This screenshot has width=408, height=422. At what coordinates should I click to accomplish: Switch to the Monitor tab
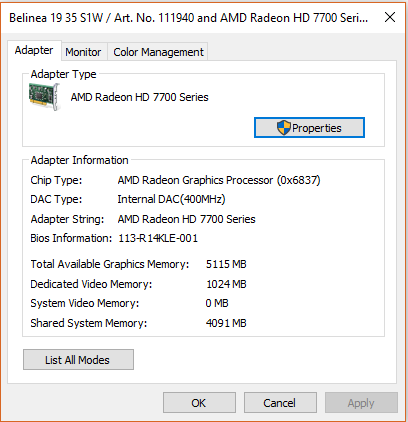tap(83, 52)
